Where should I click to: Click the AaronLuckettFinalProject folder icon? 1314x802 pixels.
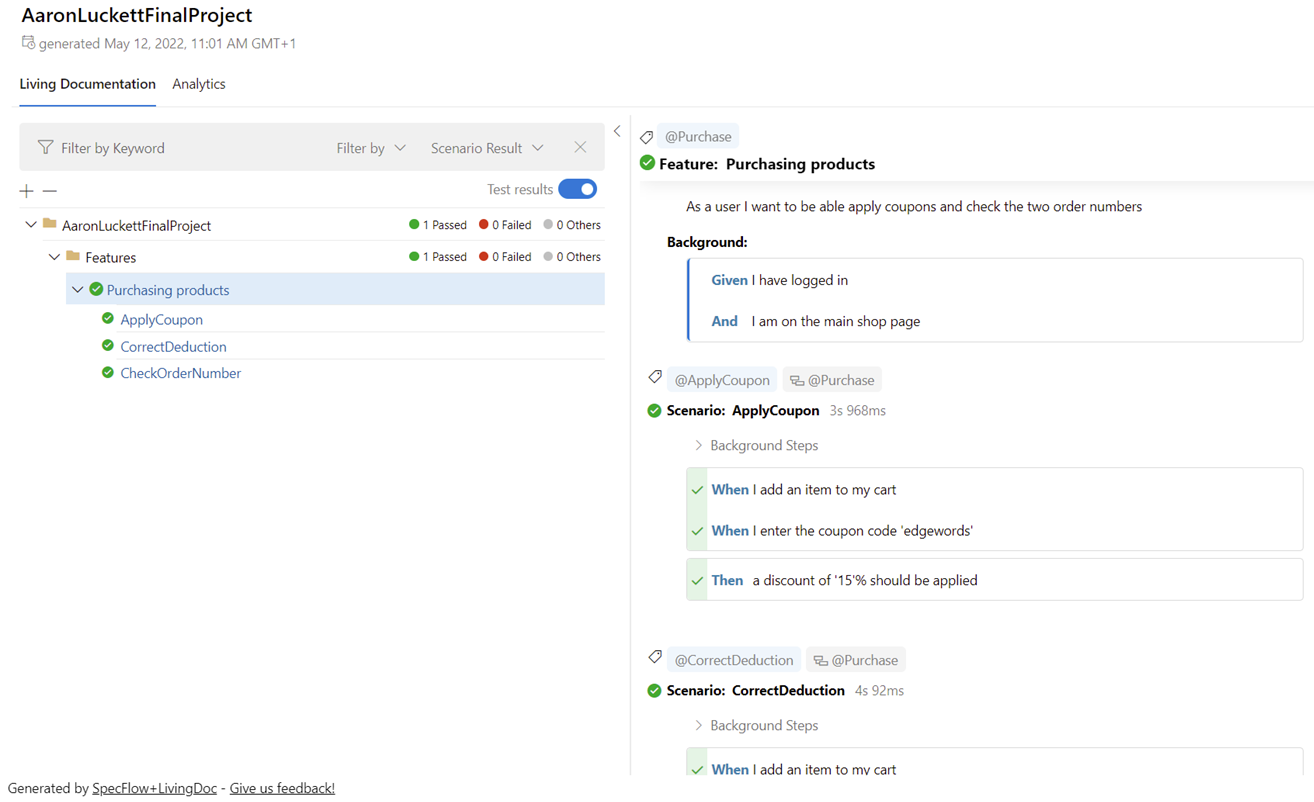(49, 224)
